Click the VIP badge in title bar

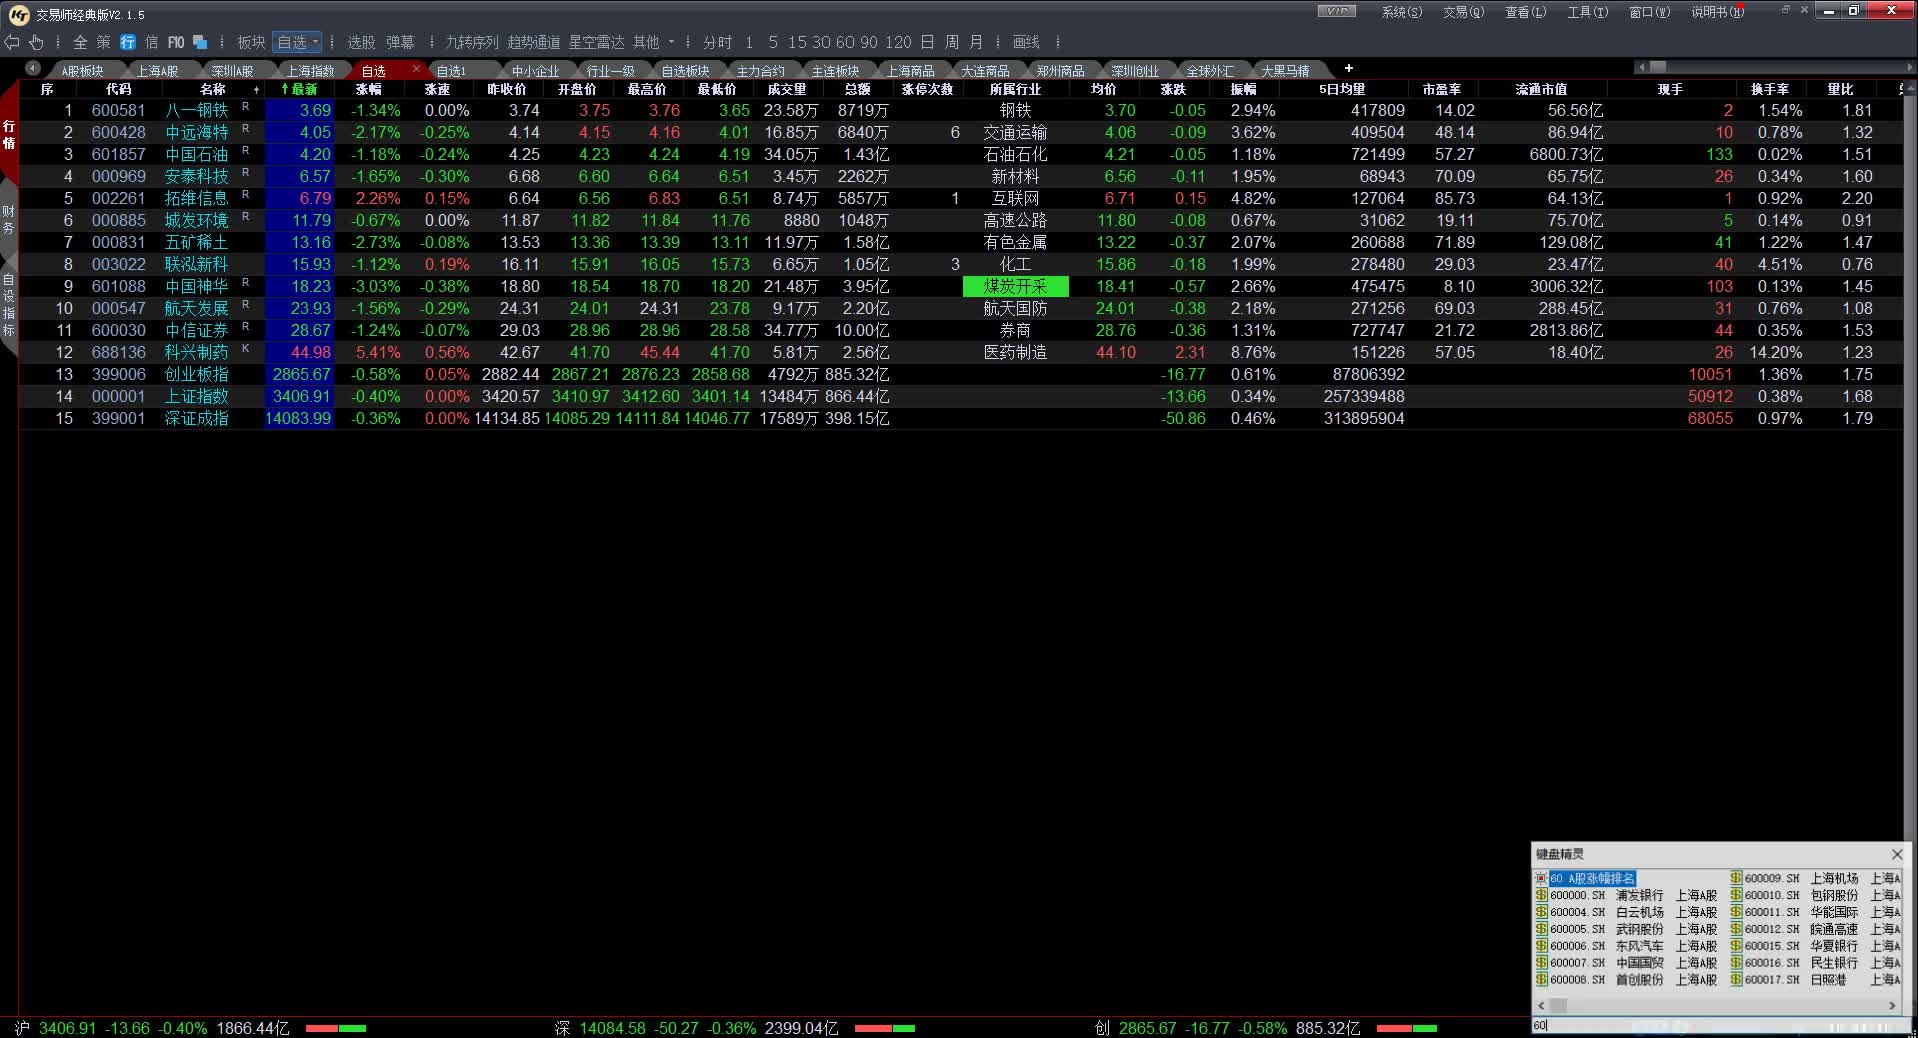pos(1336,11)
